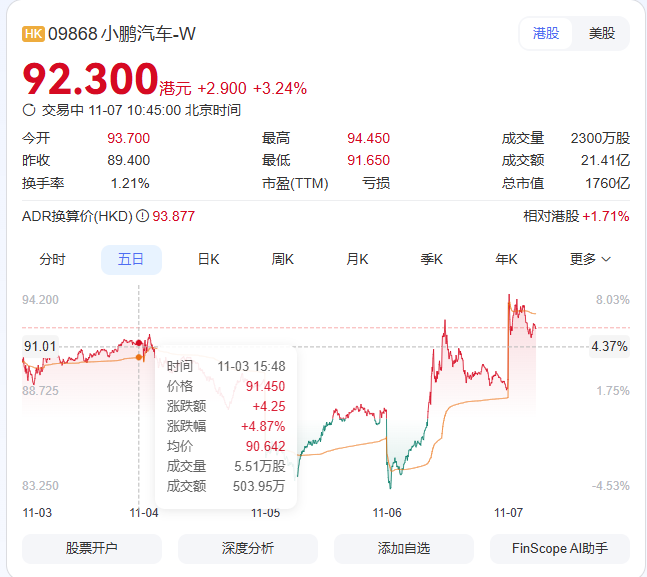
Task: Select the 五日 chart tab
Action: tap(131, 260)
